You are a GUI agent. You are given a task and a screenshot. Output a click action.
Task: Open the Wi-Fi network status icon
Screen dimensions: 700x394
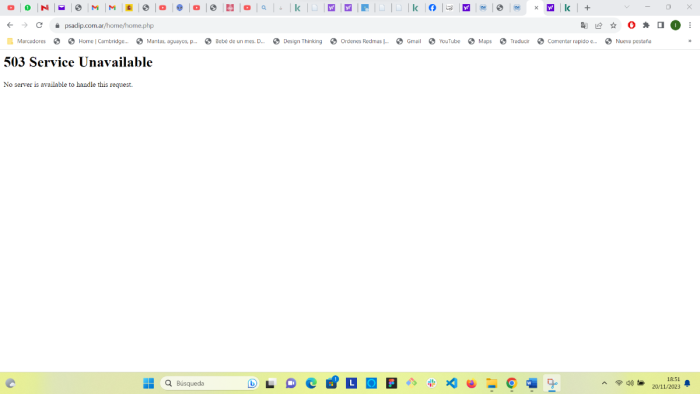click(619, 383)
